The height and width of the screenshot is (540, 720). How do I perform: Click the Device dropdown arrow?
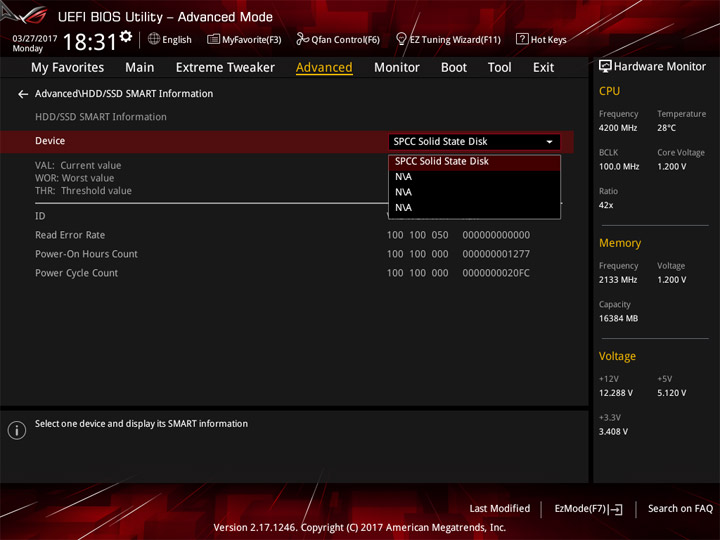tap(550, 142)
